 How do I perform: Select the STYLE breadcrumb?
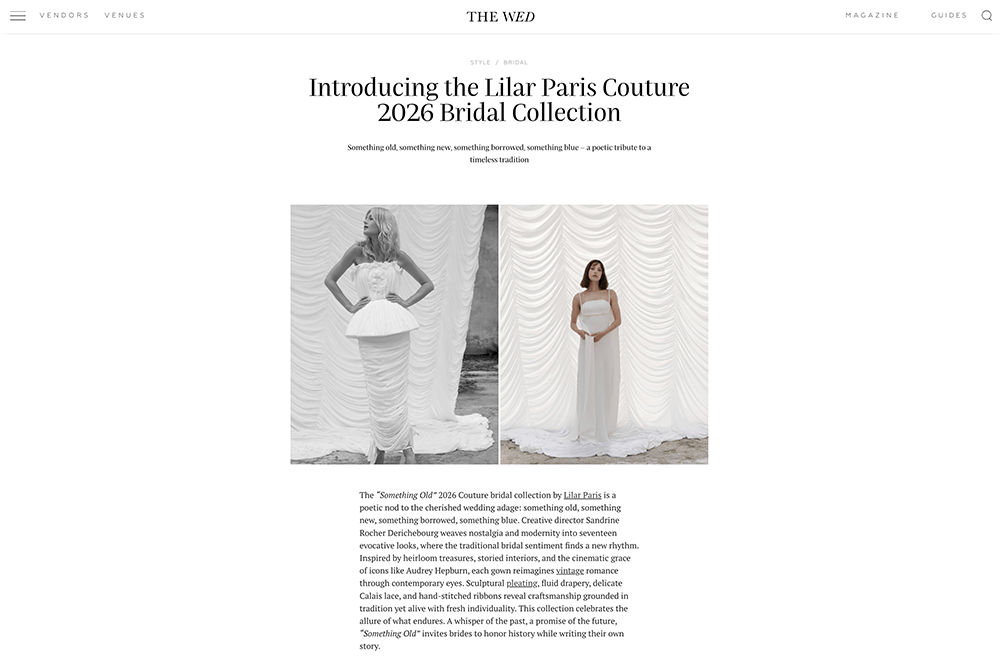480,62
